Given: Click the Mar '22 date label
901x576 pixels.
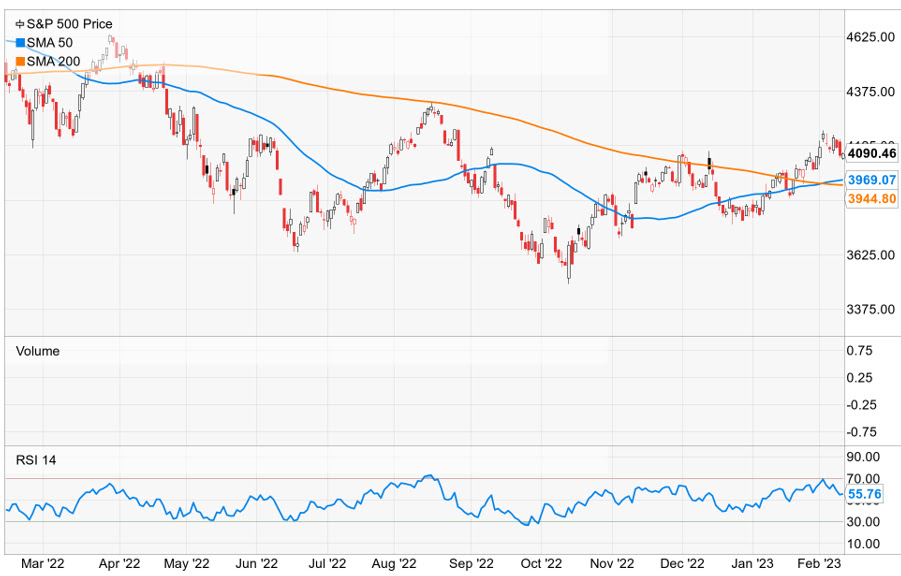Looking at the screenshot, I should (43, 564).
